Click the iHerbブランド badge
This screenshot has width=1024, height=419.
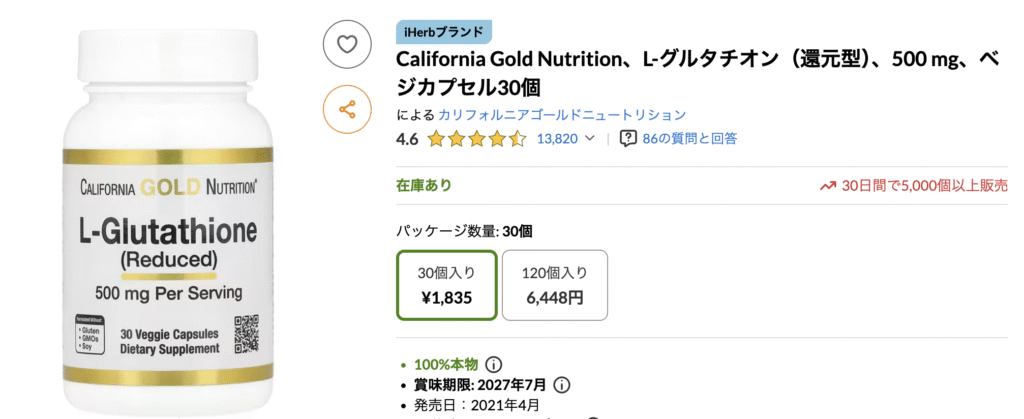[444, 32]
